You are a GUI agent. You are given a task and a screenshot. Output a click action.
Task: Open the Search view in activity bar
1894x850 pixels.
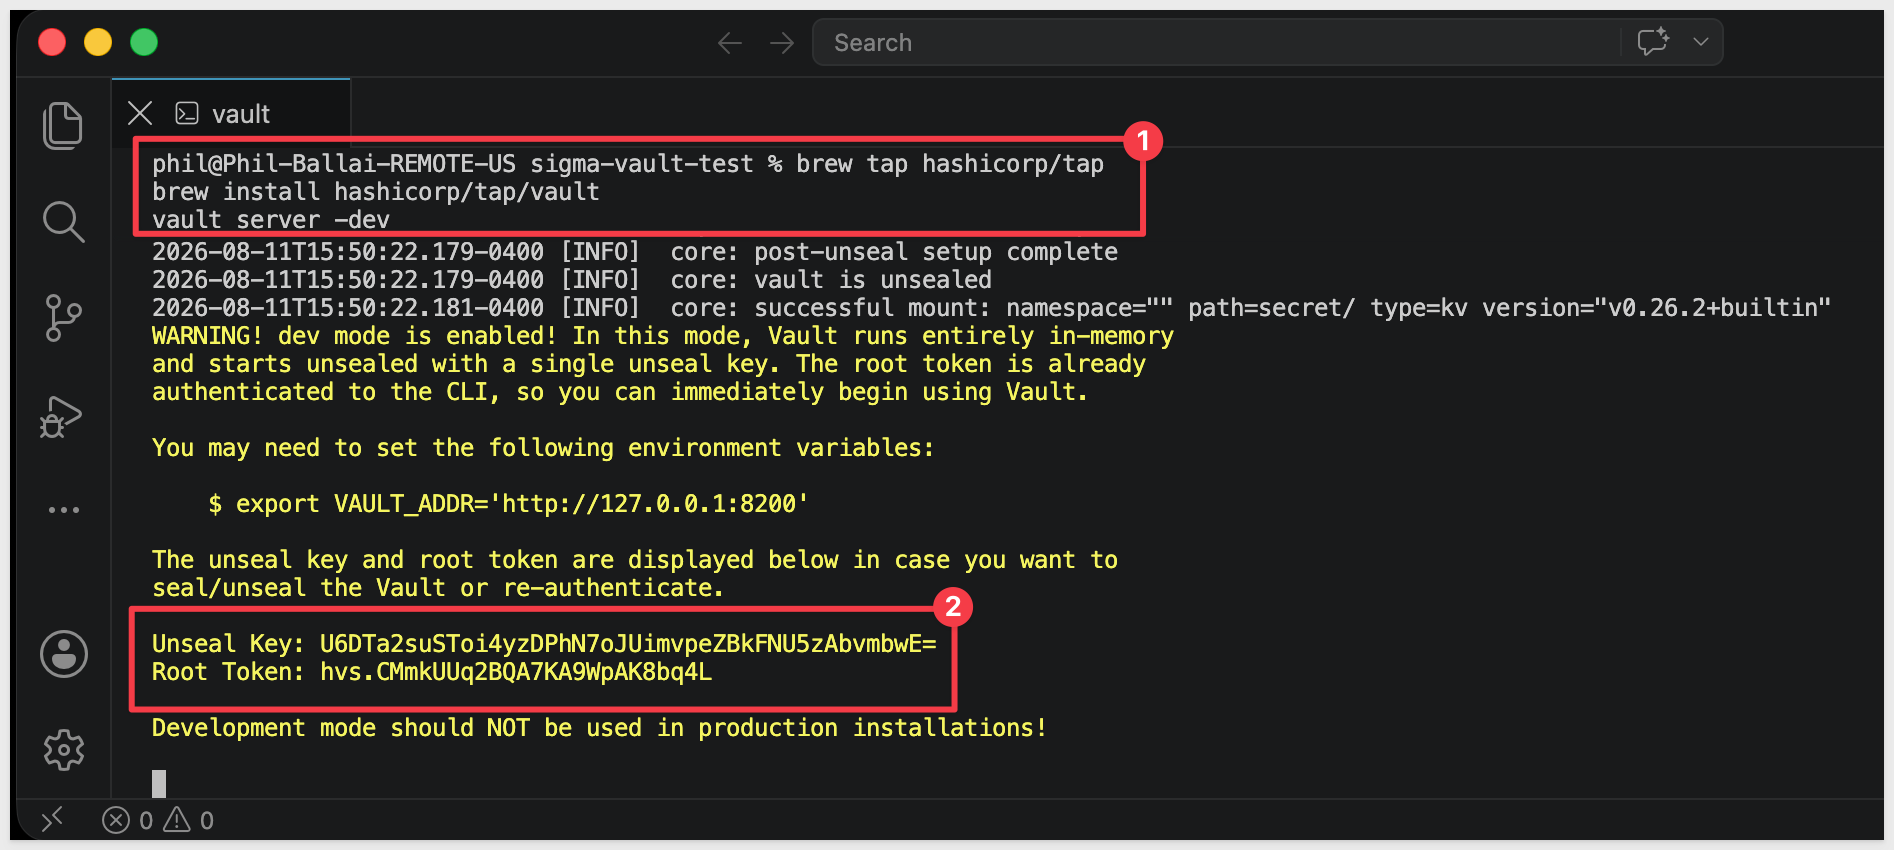point(63,222)
